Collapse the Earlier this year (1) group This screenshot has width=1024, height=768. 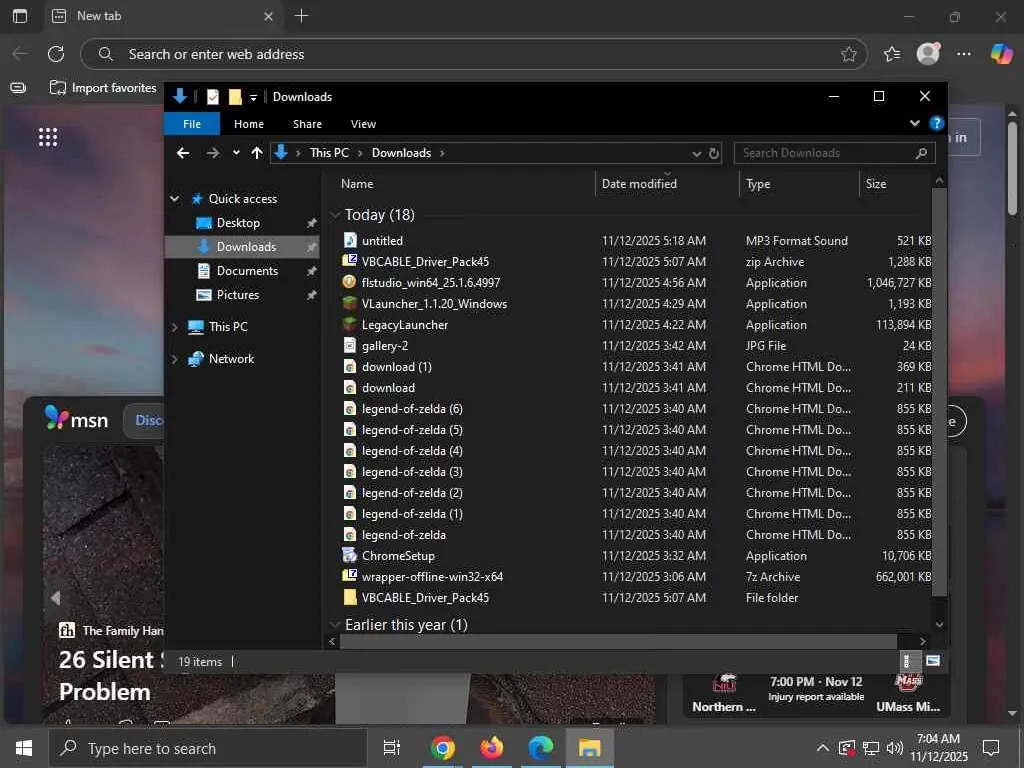point(335,625)
